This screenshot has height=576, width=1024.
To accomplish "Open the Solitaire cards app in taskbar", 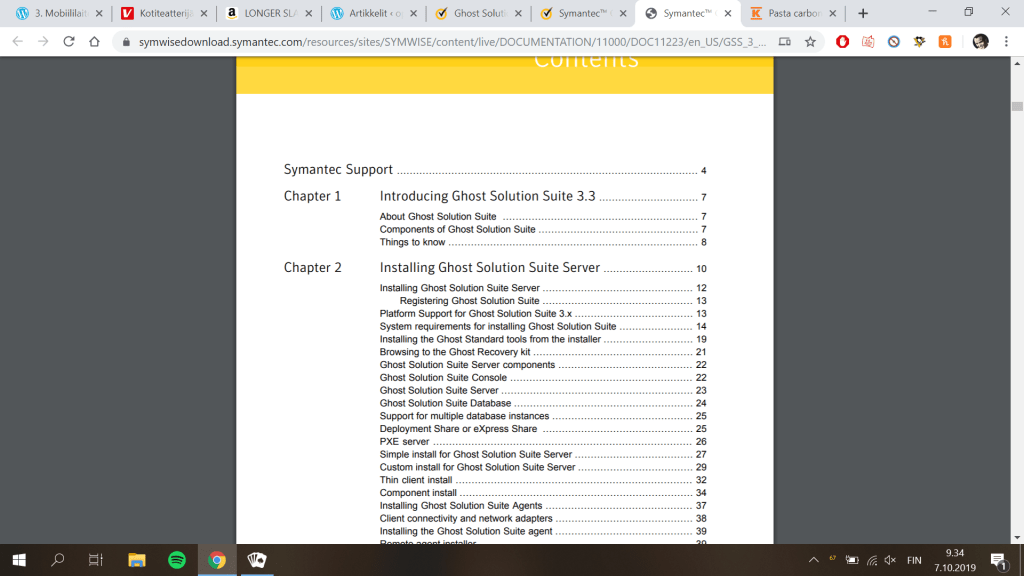I will coord(256,560).
